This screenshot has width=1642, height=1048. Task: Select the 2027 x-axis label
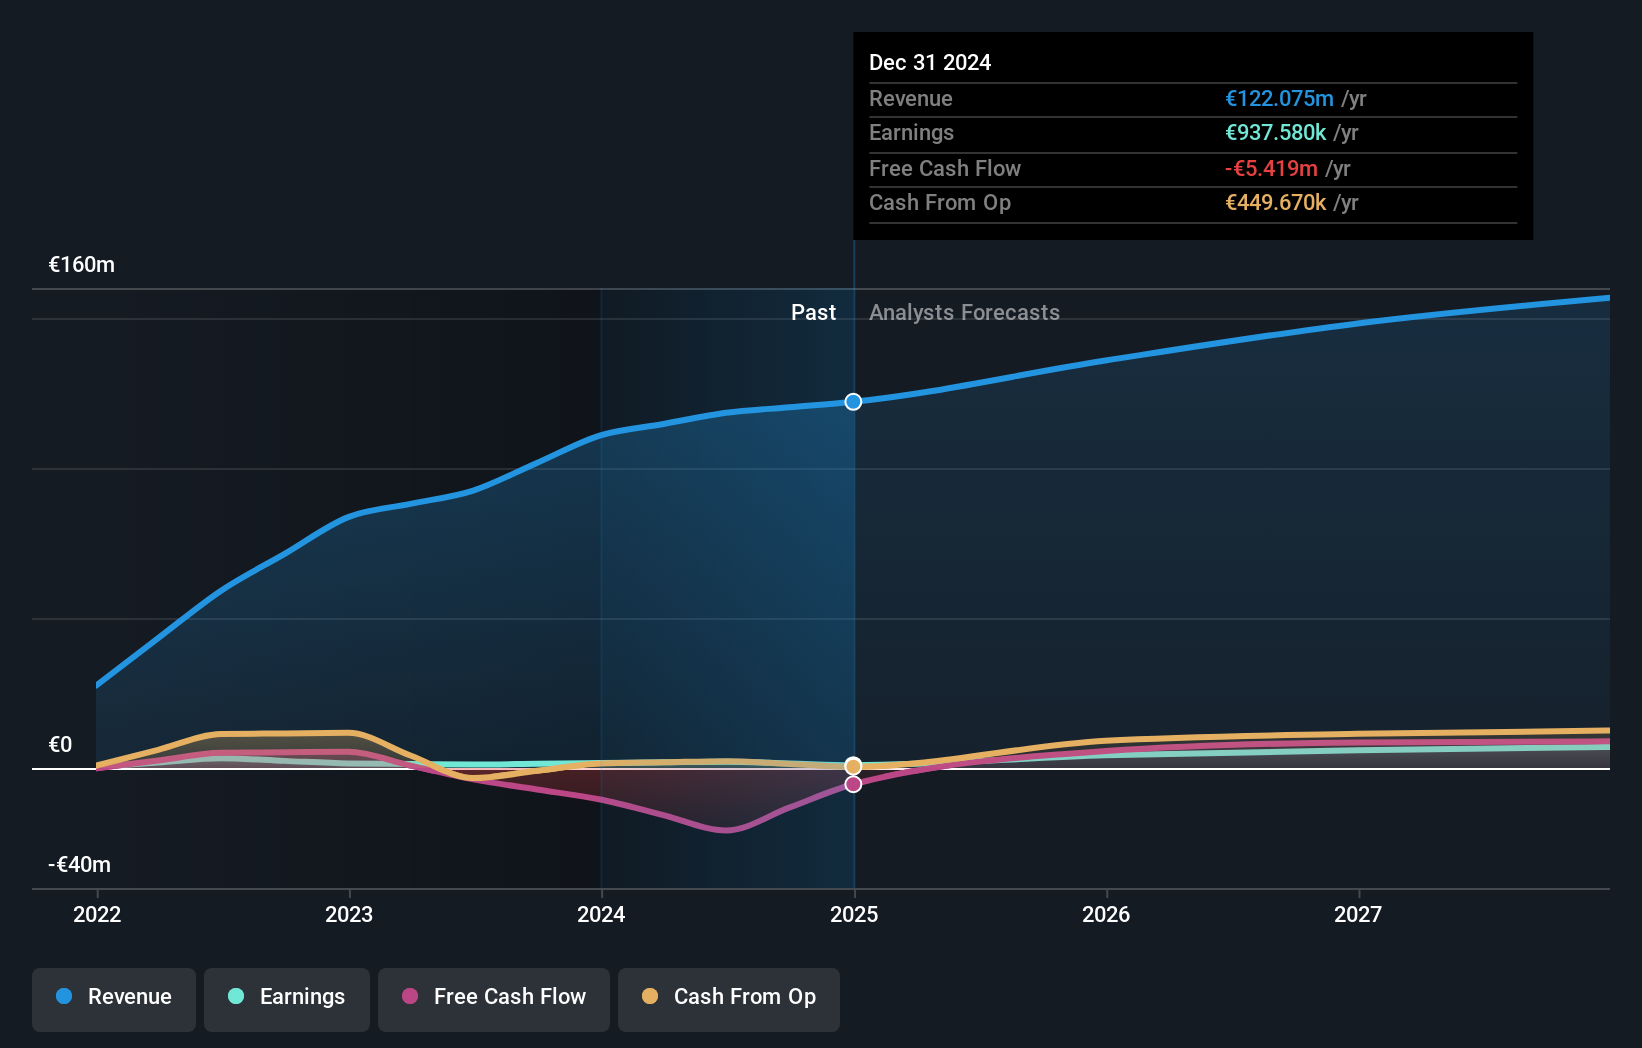(1358, 914)
